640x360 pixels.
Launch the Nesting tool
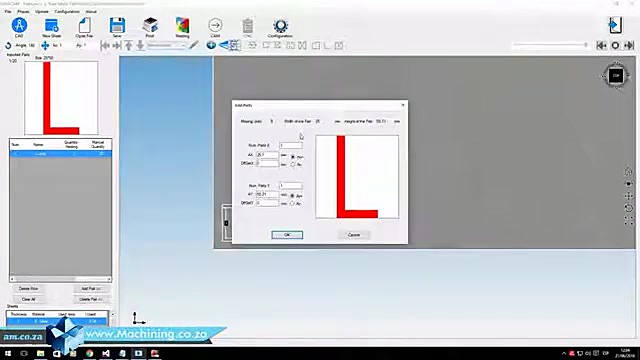(182, 26)
